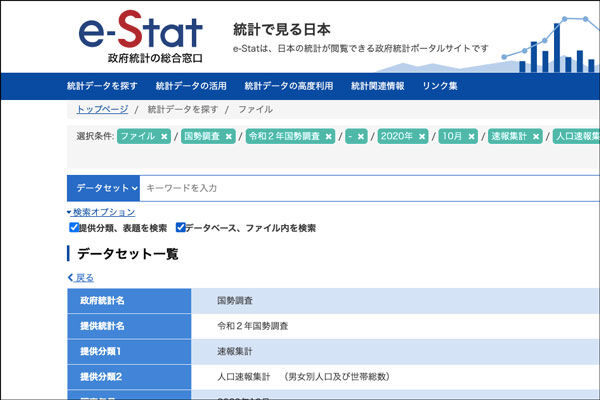The width and height of the screenshot is (600, 400).
Task: Open the 統計データの活用 menu
Action: (x=191, y=86)
